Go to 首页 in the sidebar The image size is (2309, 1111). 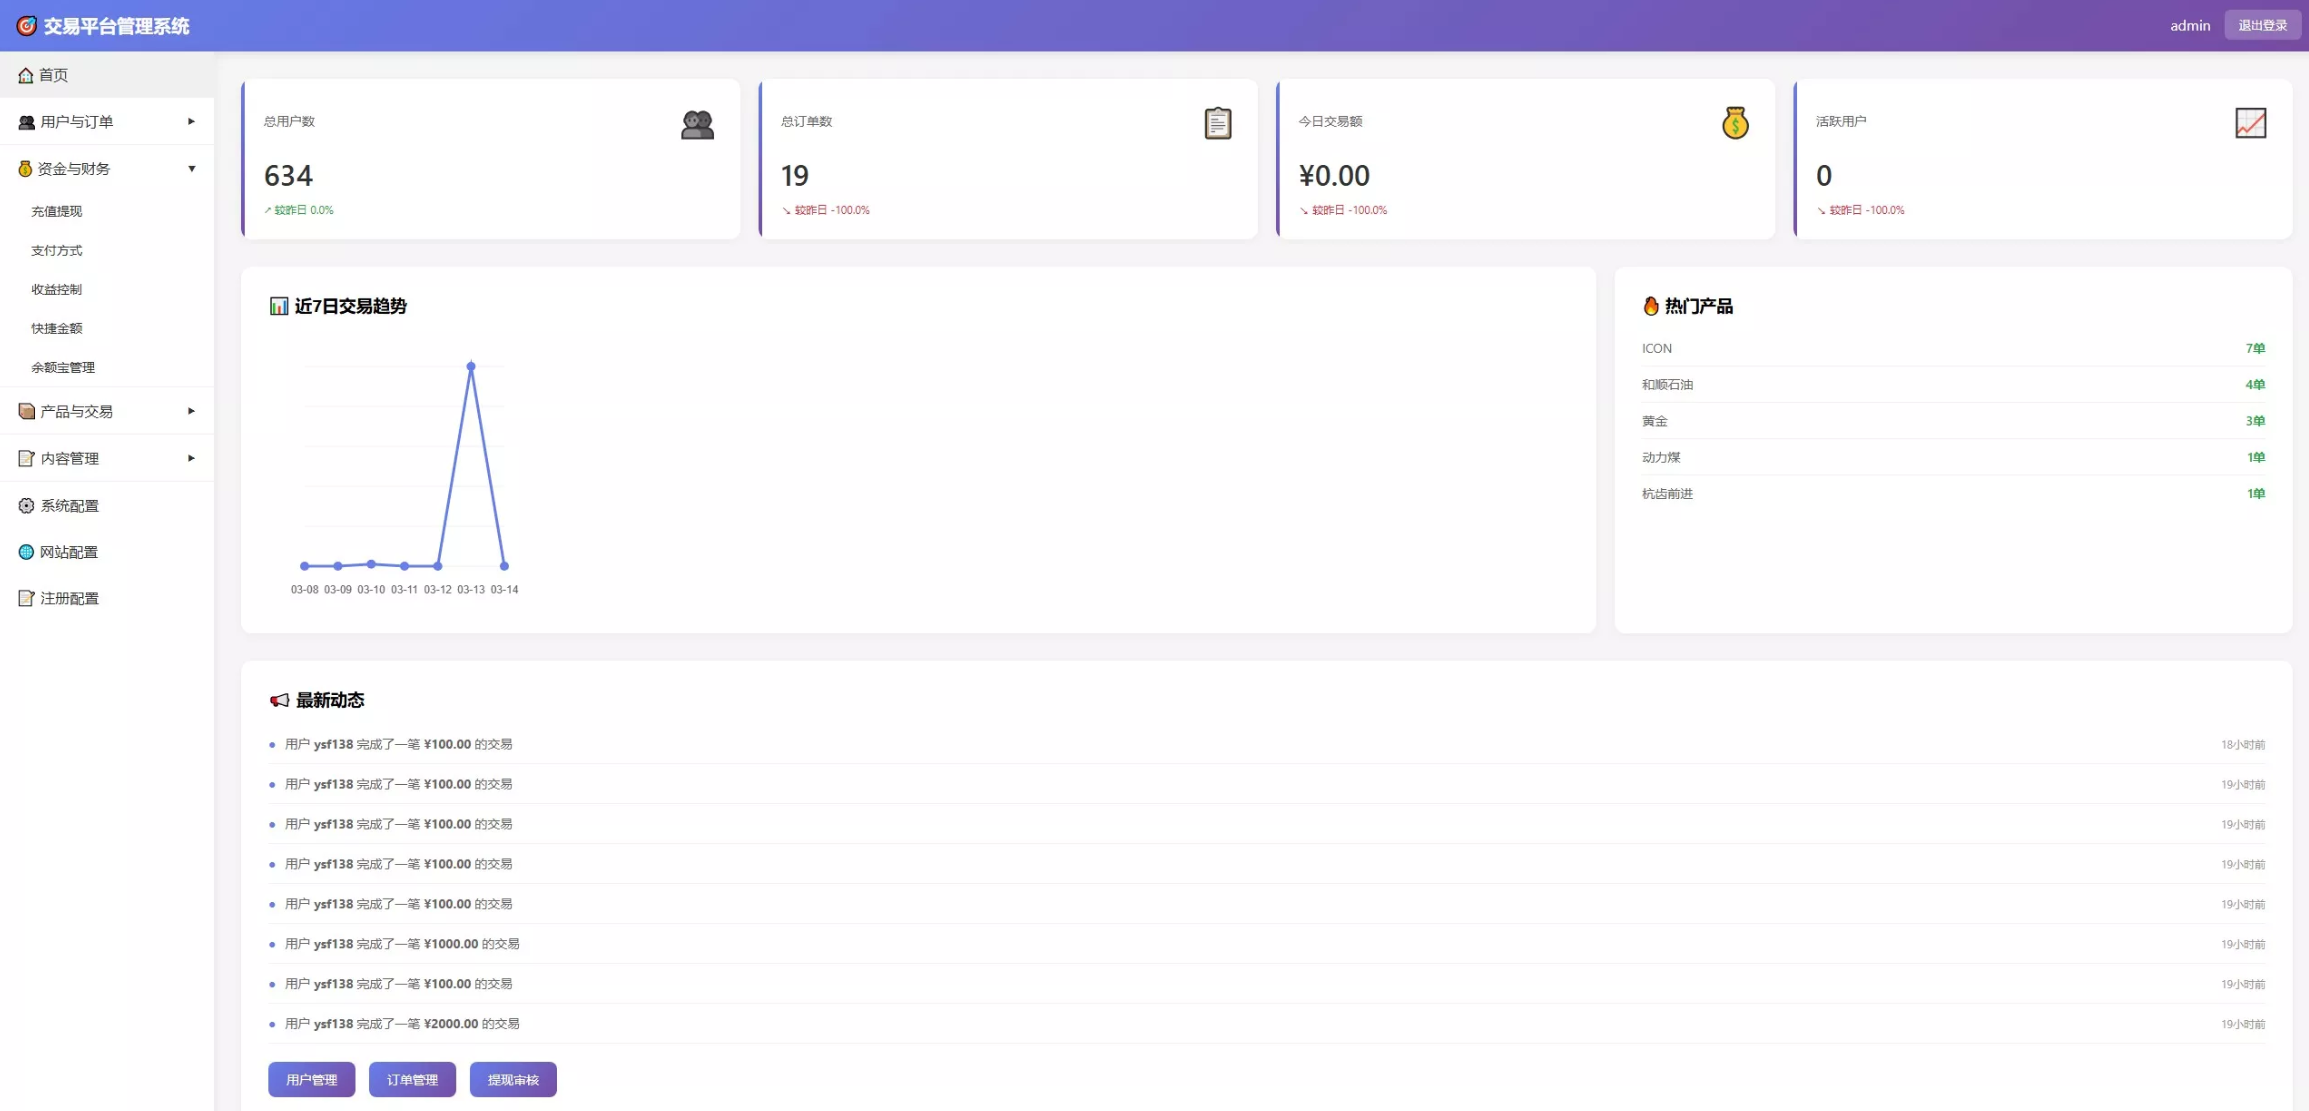pyautogui.click(x=53, y=75)
